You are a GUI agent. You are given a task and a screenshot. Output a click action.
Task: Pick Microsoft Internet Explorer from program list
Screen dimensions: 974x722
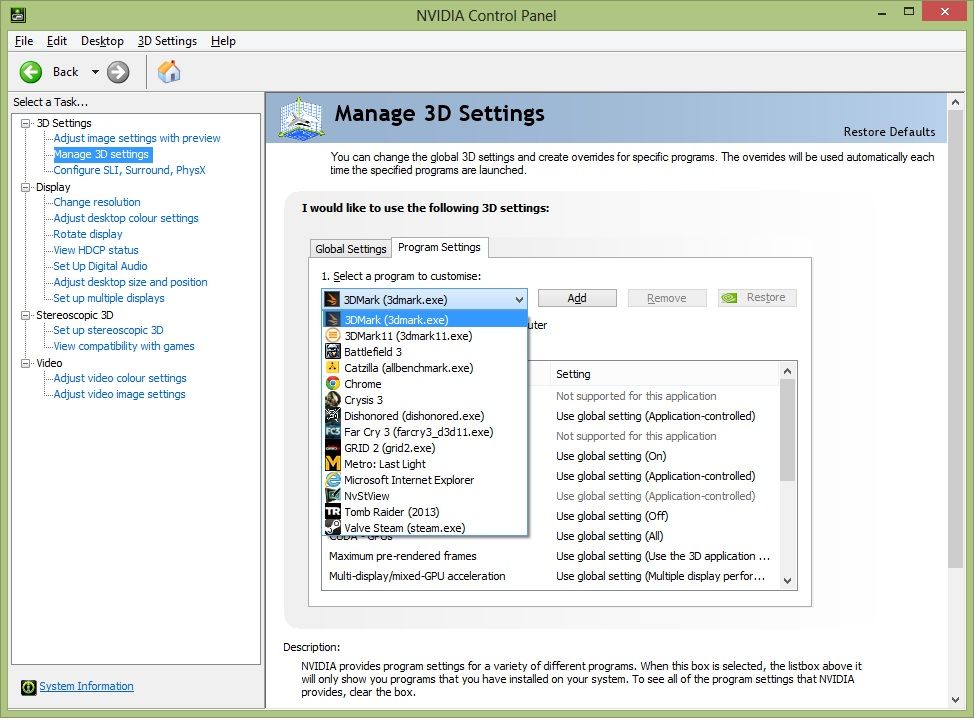point(409,480)
